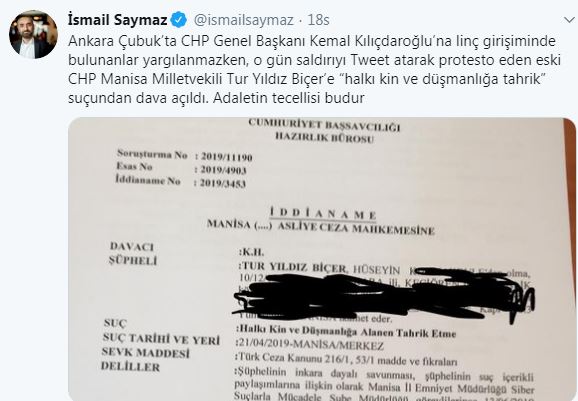Click the blacked-out redacted area in photo
The image size is (578, 401).
pyautogui.click(x=383, y=295)
